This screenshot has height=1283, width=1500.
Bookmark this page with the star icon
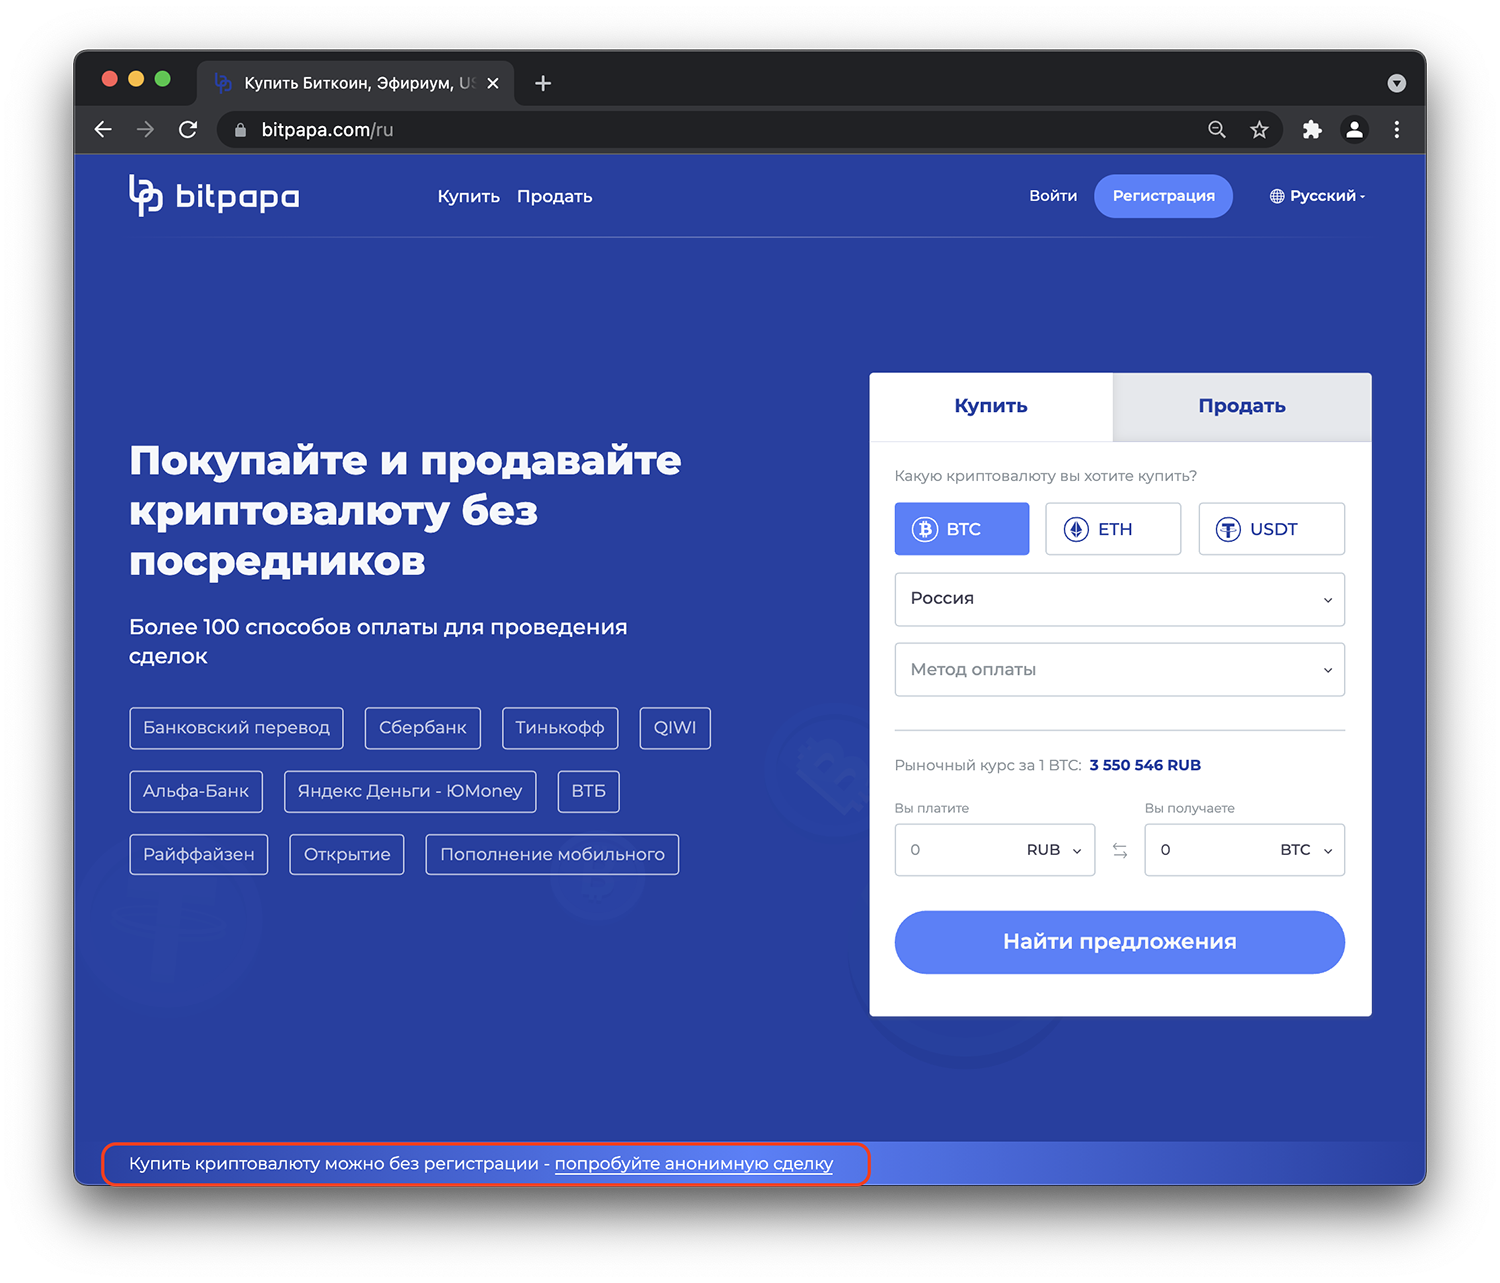click(x=1259, y=129)
